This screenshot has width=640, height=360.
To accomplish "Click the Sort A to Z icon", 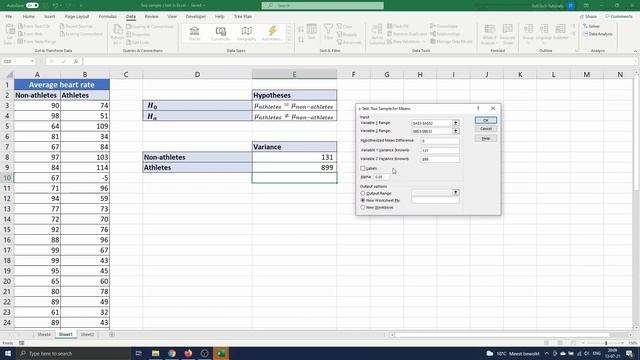I will tap(301, 29).
